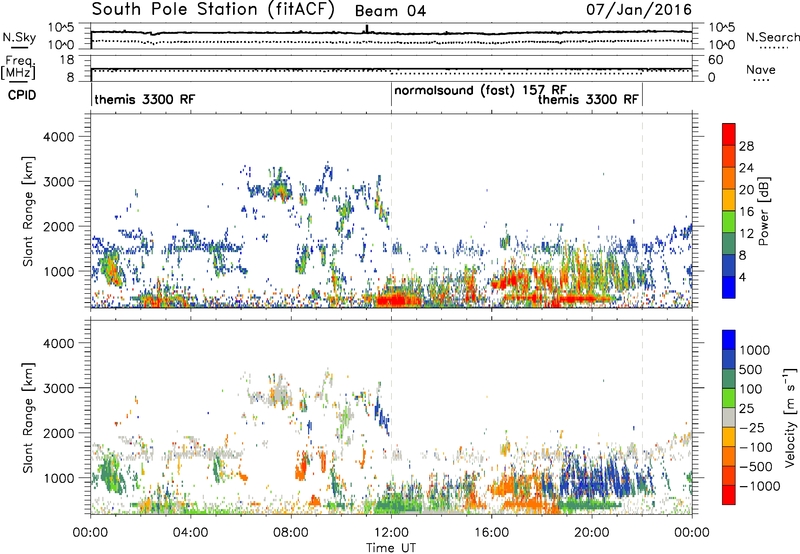Click the 'Slant Range [km]' label of power plot

(28, 211)
